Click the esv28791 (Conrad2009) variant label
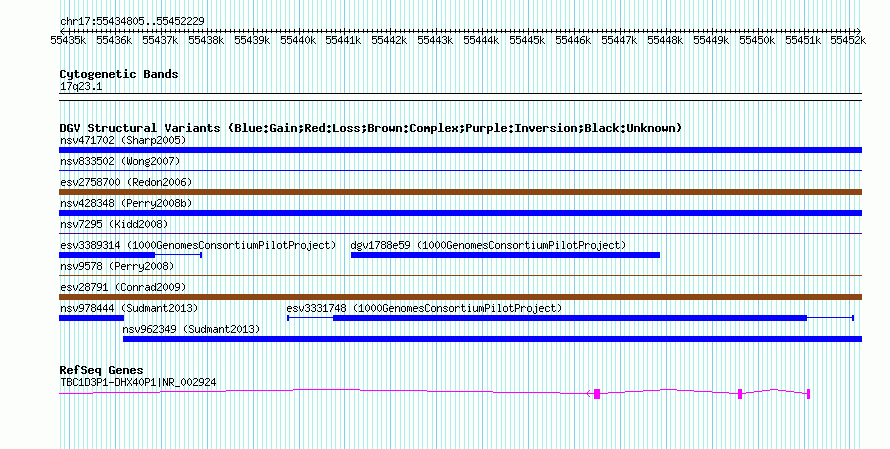This screenshot has width=890, height=449. click(123, 287)
